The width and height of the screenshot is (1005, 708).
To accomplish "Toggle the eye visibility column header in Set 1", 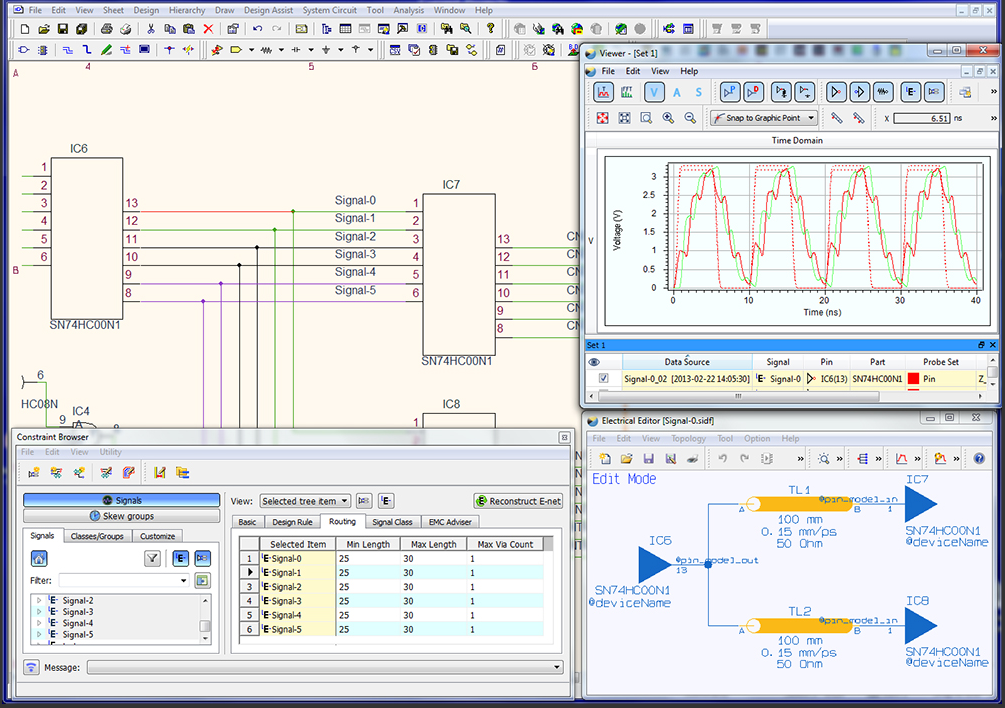I will point(594,362).
